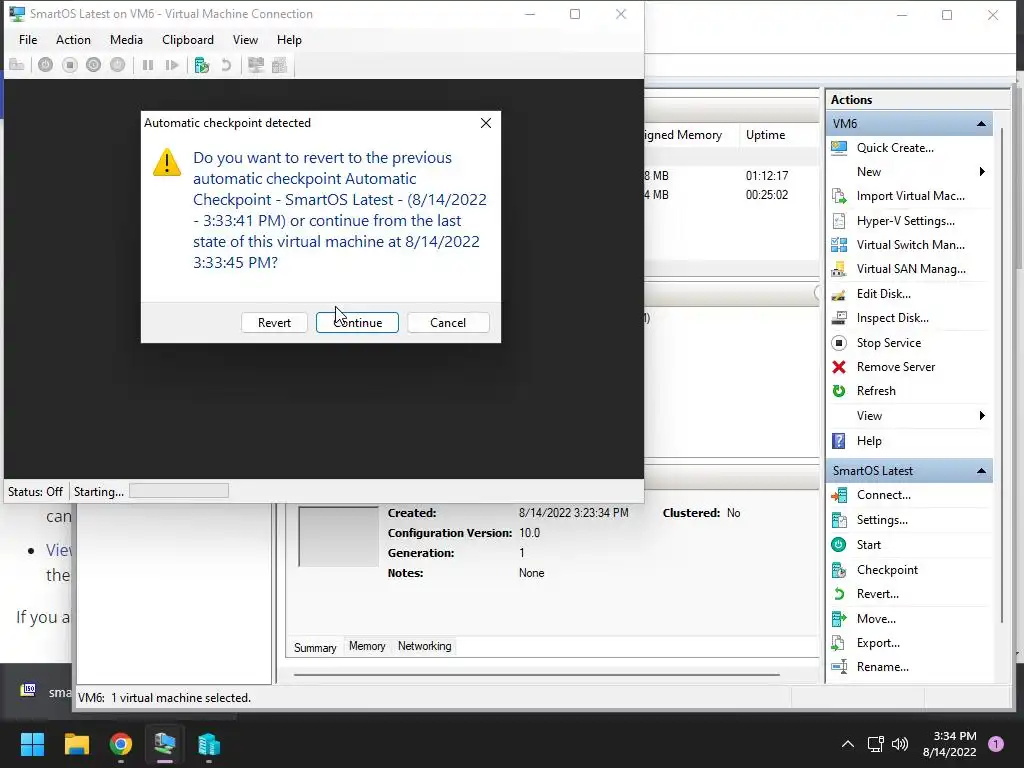Close the Automatic checkpoint detected dialog

click(x=486, y=123)
